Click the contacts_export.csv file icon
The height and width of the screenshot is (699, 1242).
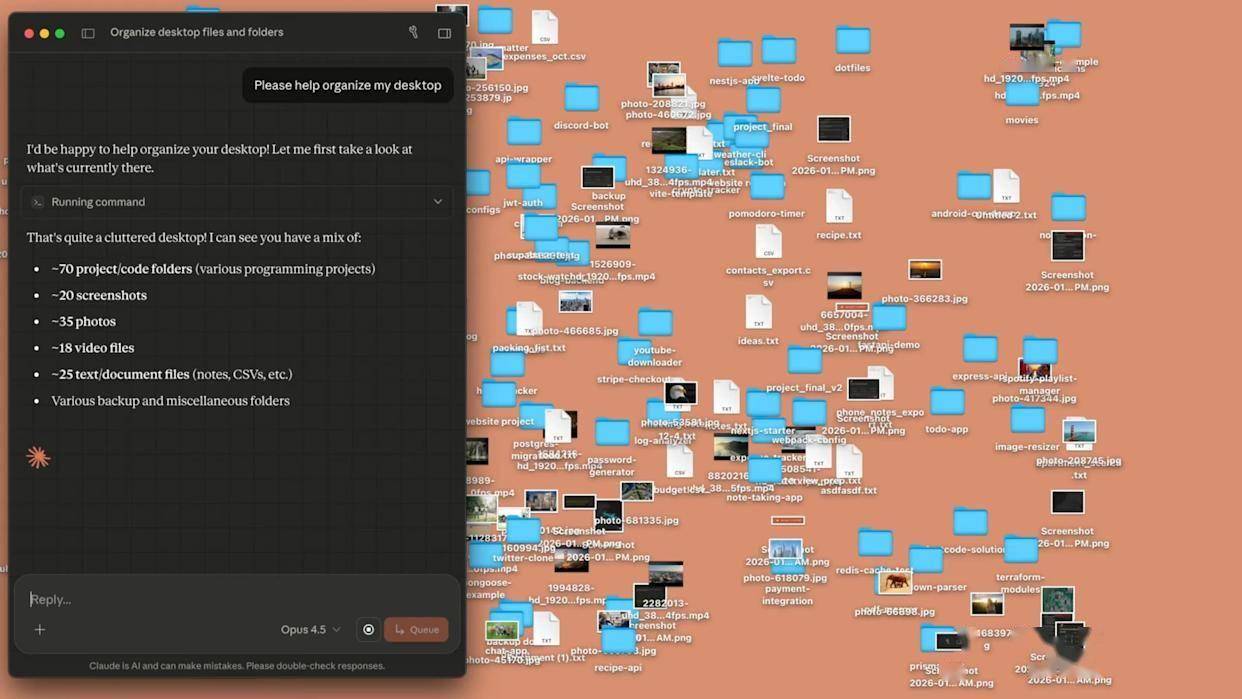(768, 242)
